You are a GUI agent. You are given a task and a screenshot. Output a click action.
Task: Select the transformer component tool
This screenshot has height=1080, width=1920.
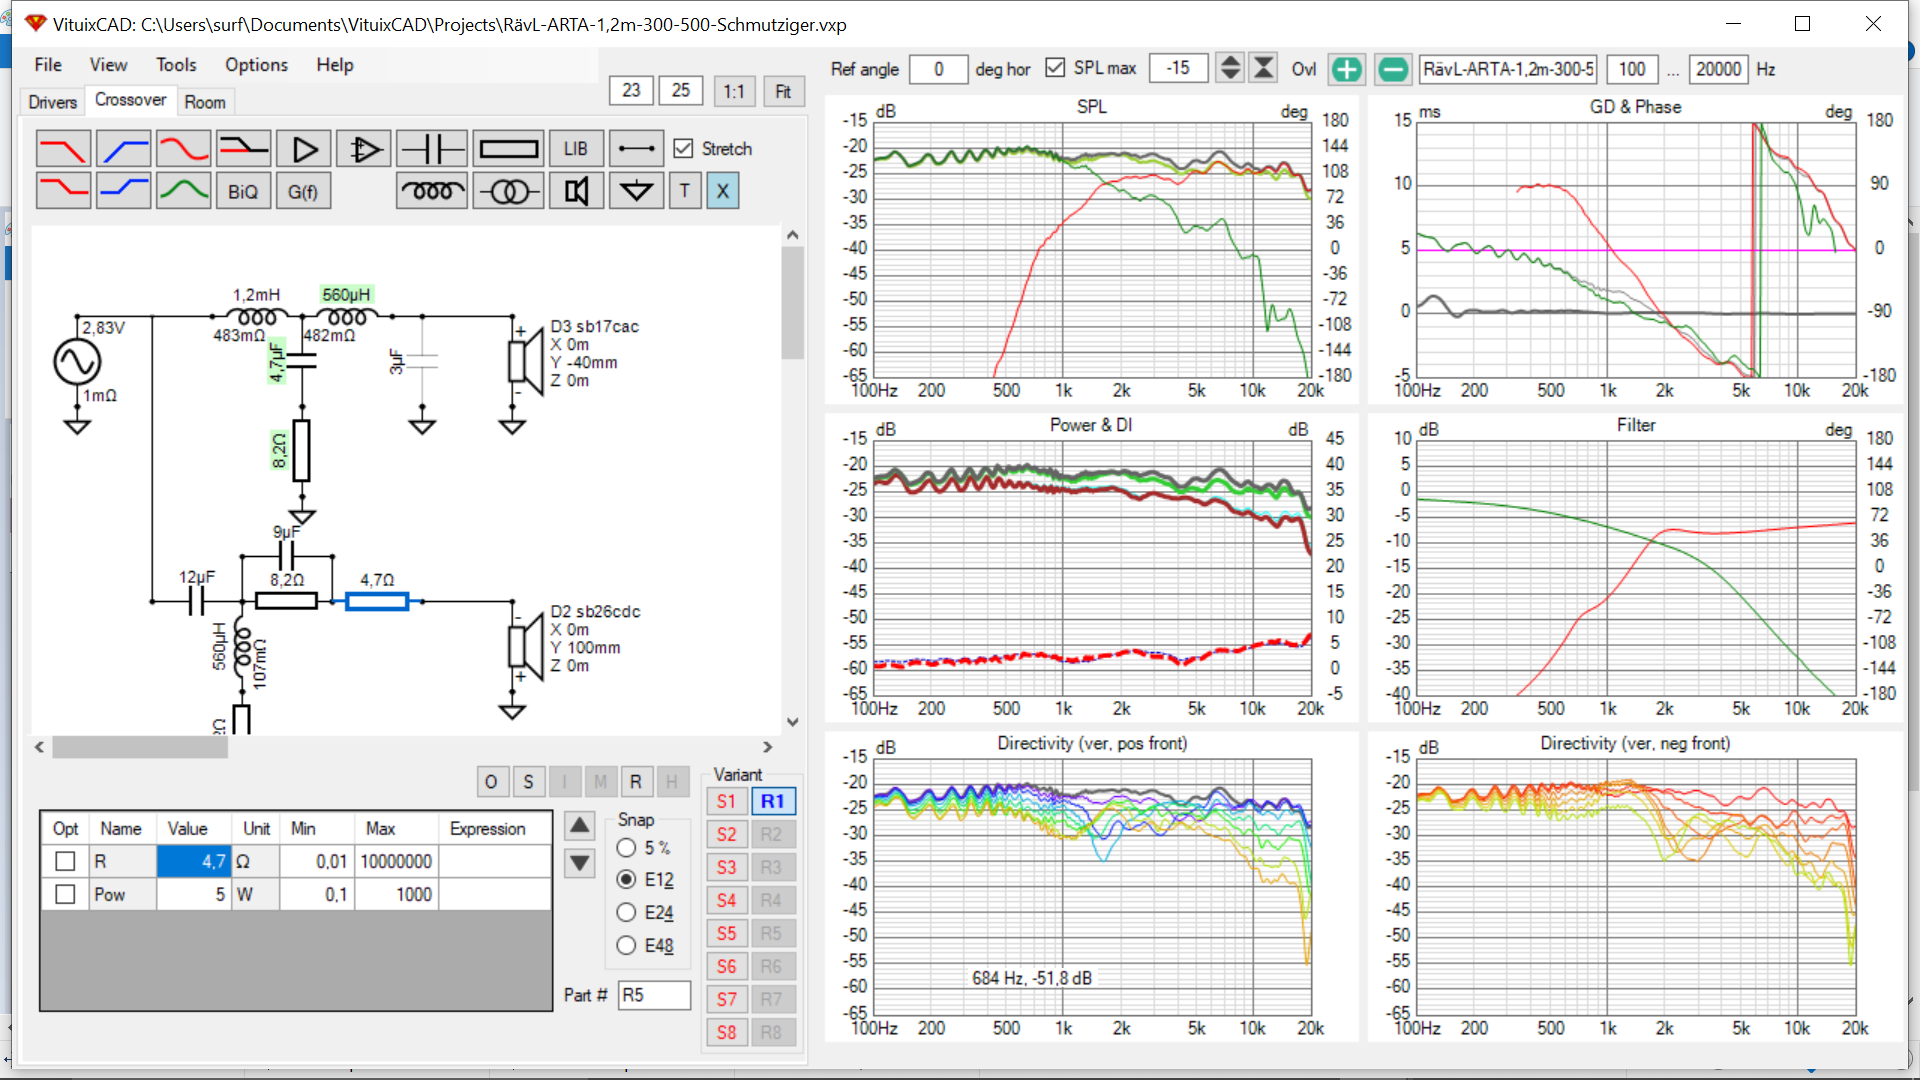coord(508,191)
